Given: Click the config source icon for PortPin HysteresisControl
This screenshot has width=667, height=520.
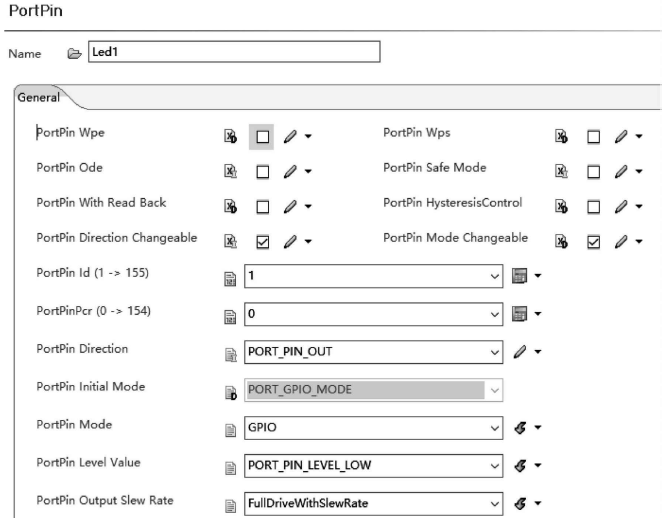Looking at the screenshot, I should 561,206.
